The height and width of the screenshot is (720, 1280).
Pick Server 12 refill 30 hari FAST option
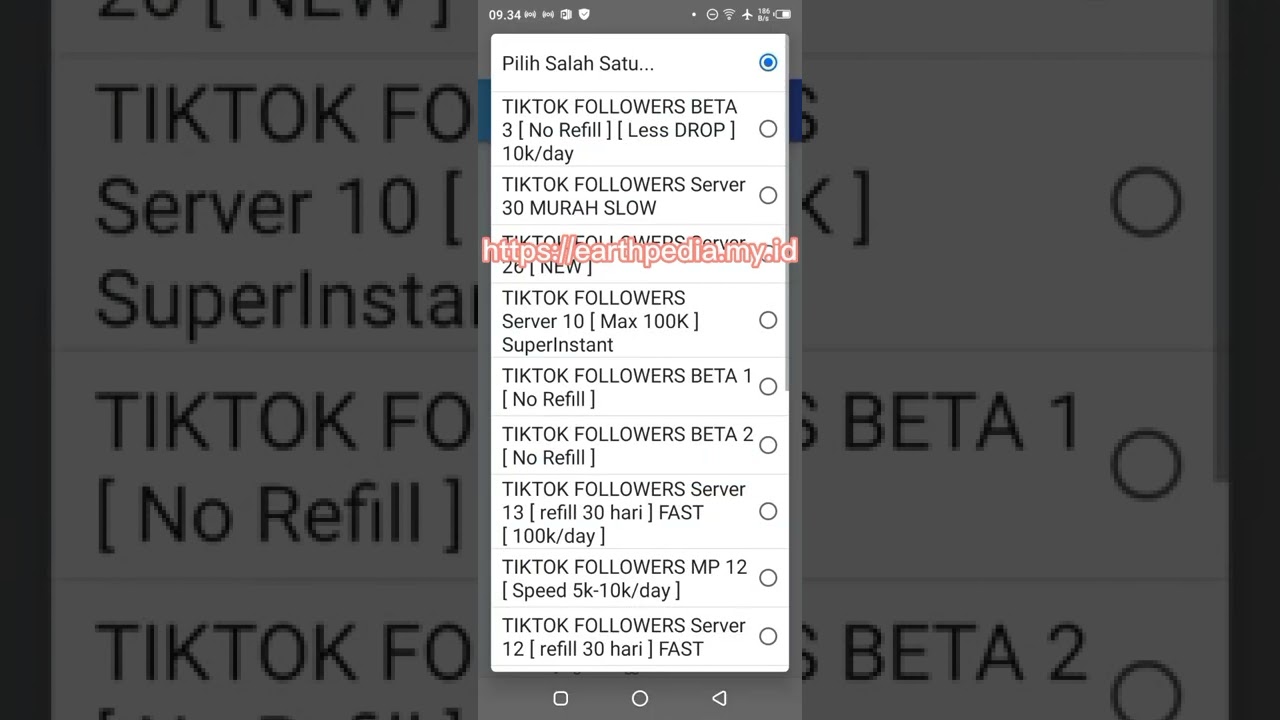768,636
